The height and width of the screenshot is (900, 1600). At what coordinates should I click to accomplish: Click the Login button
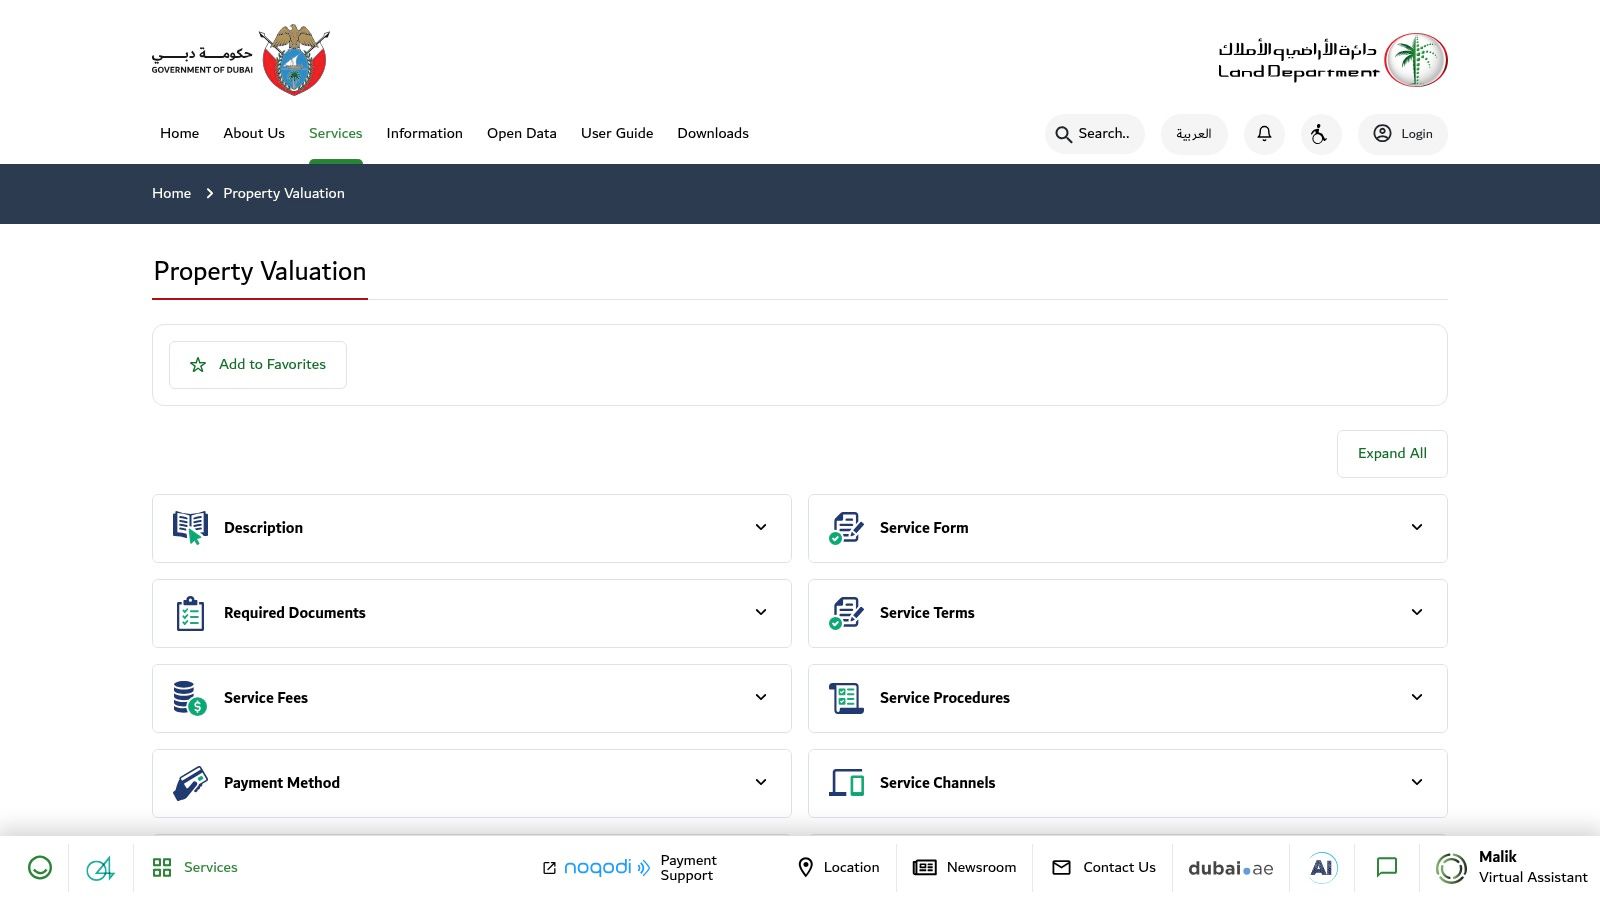point(1402,134)
